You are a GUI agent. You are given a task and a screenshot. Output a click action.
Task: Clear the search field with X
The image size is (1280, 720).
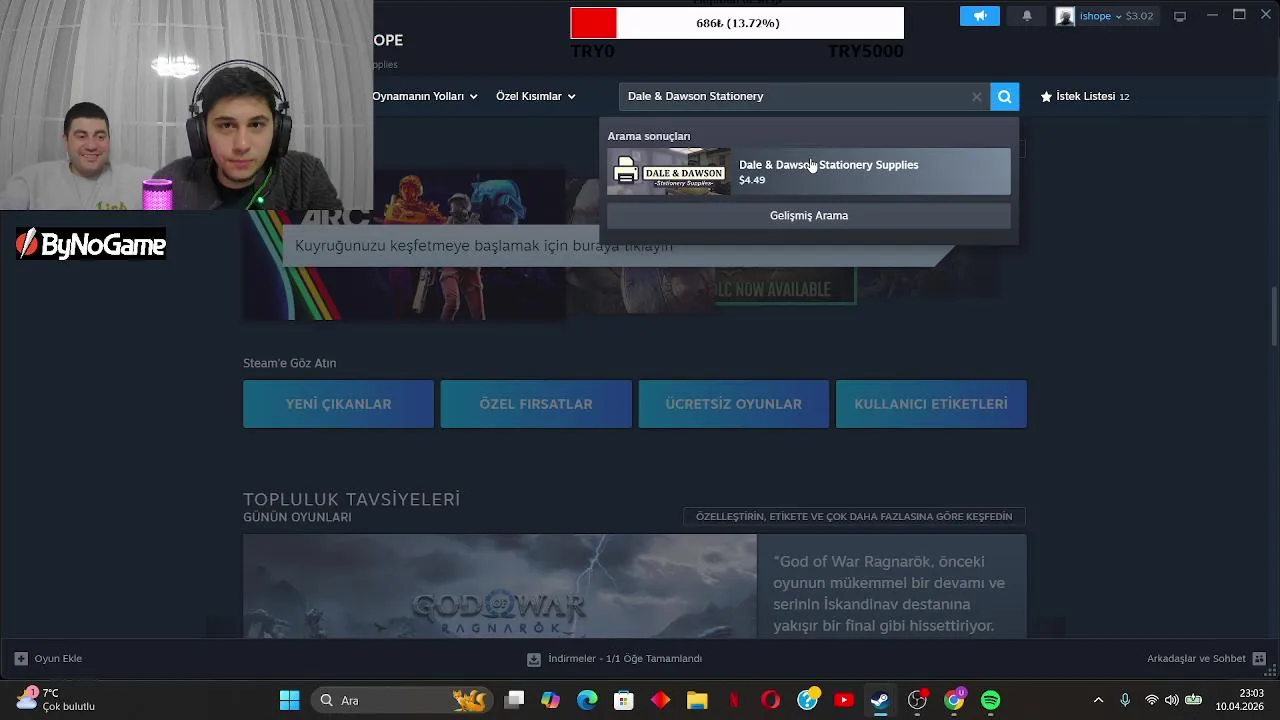[x=976, y=96]
